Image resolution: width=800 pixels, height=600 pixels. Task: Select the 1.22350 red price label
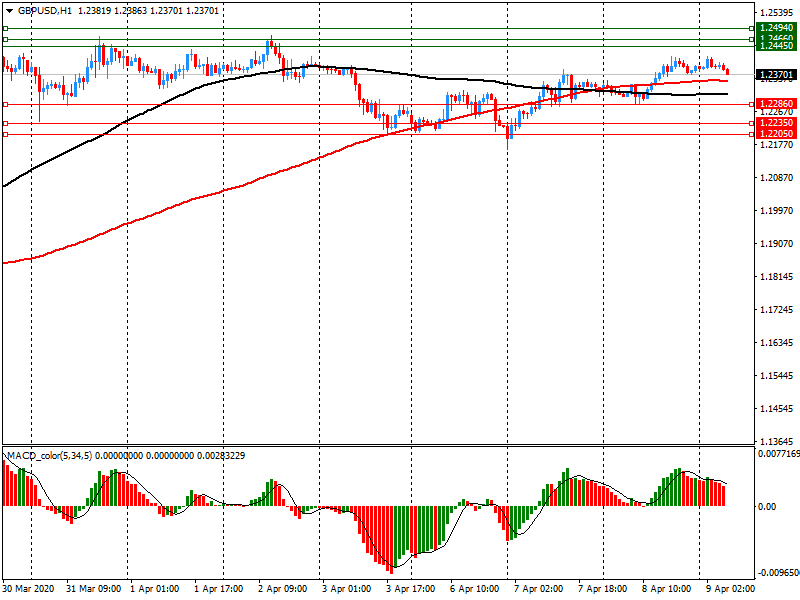point(776,123)
